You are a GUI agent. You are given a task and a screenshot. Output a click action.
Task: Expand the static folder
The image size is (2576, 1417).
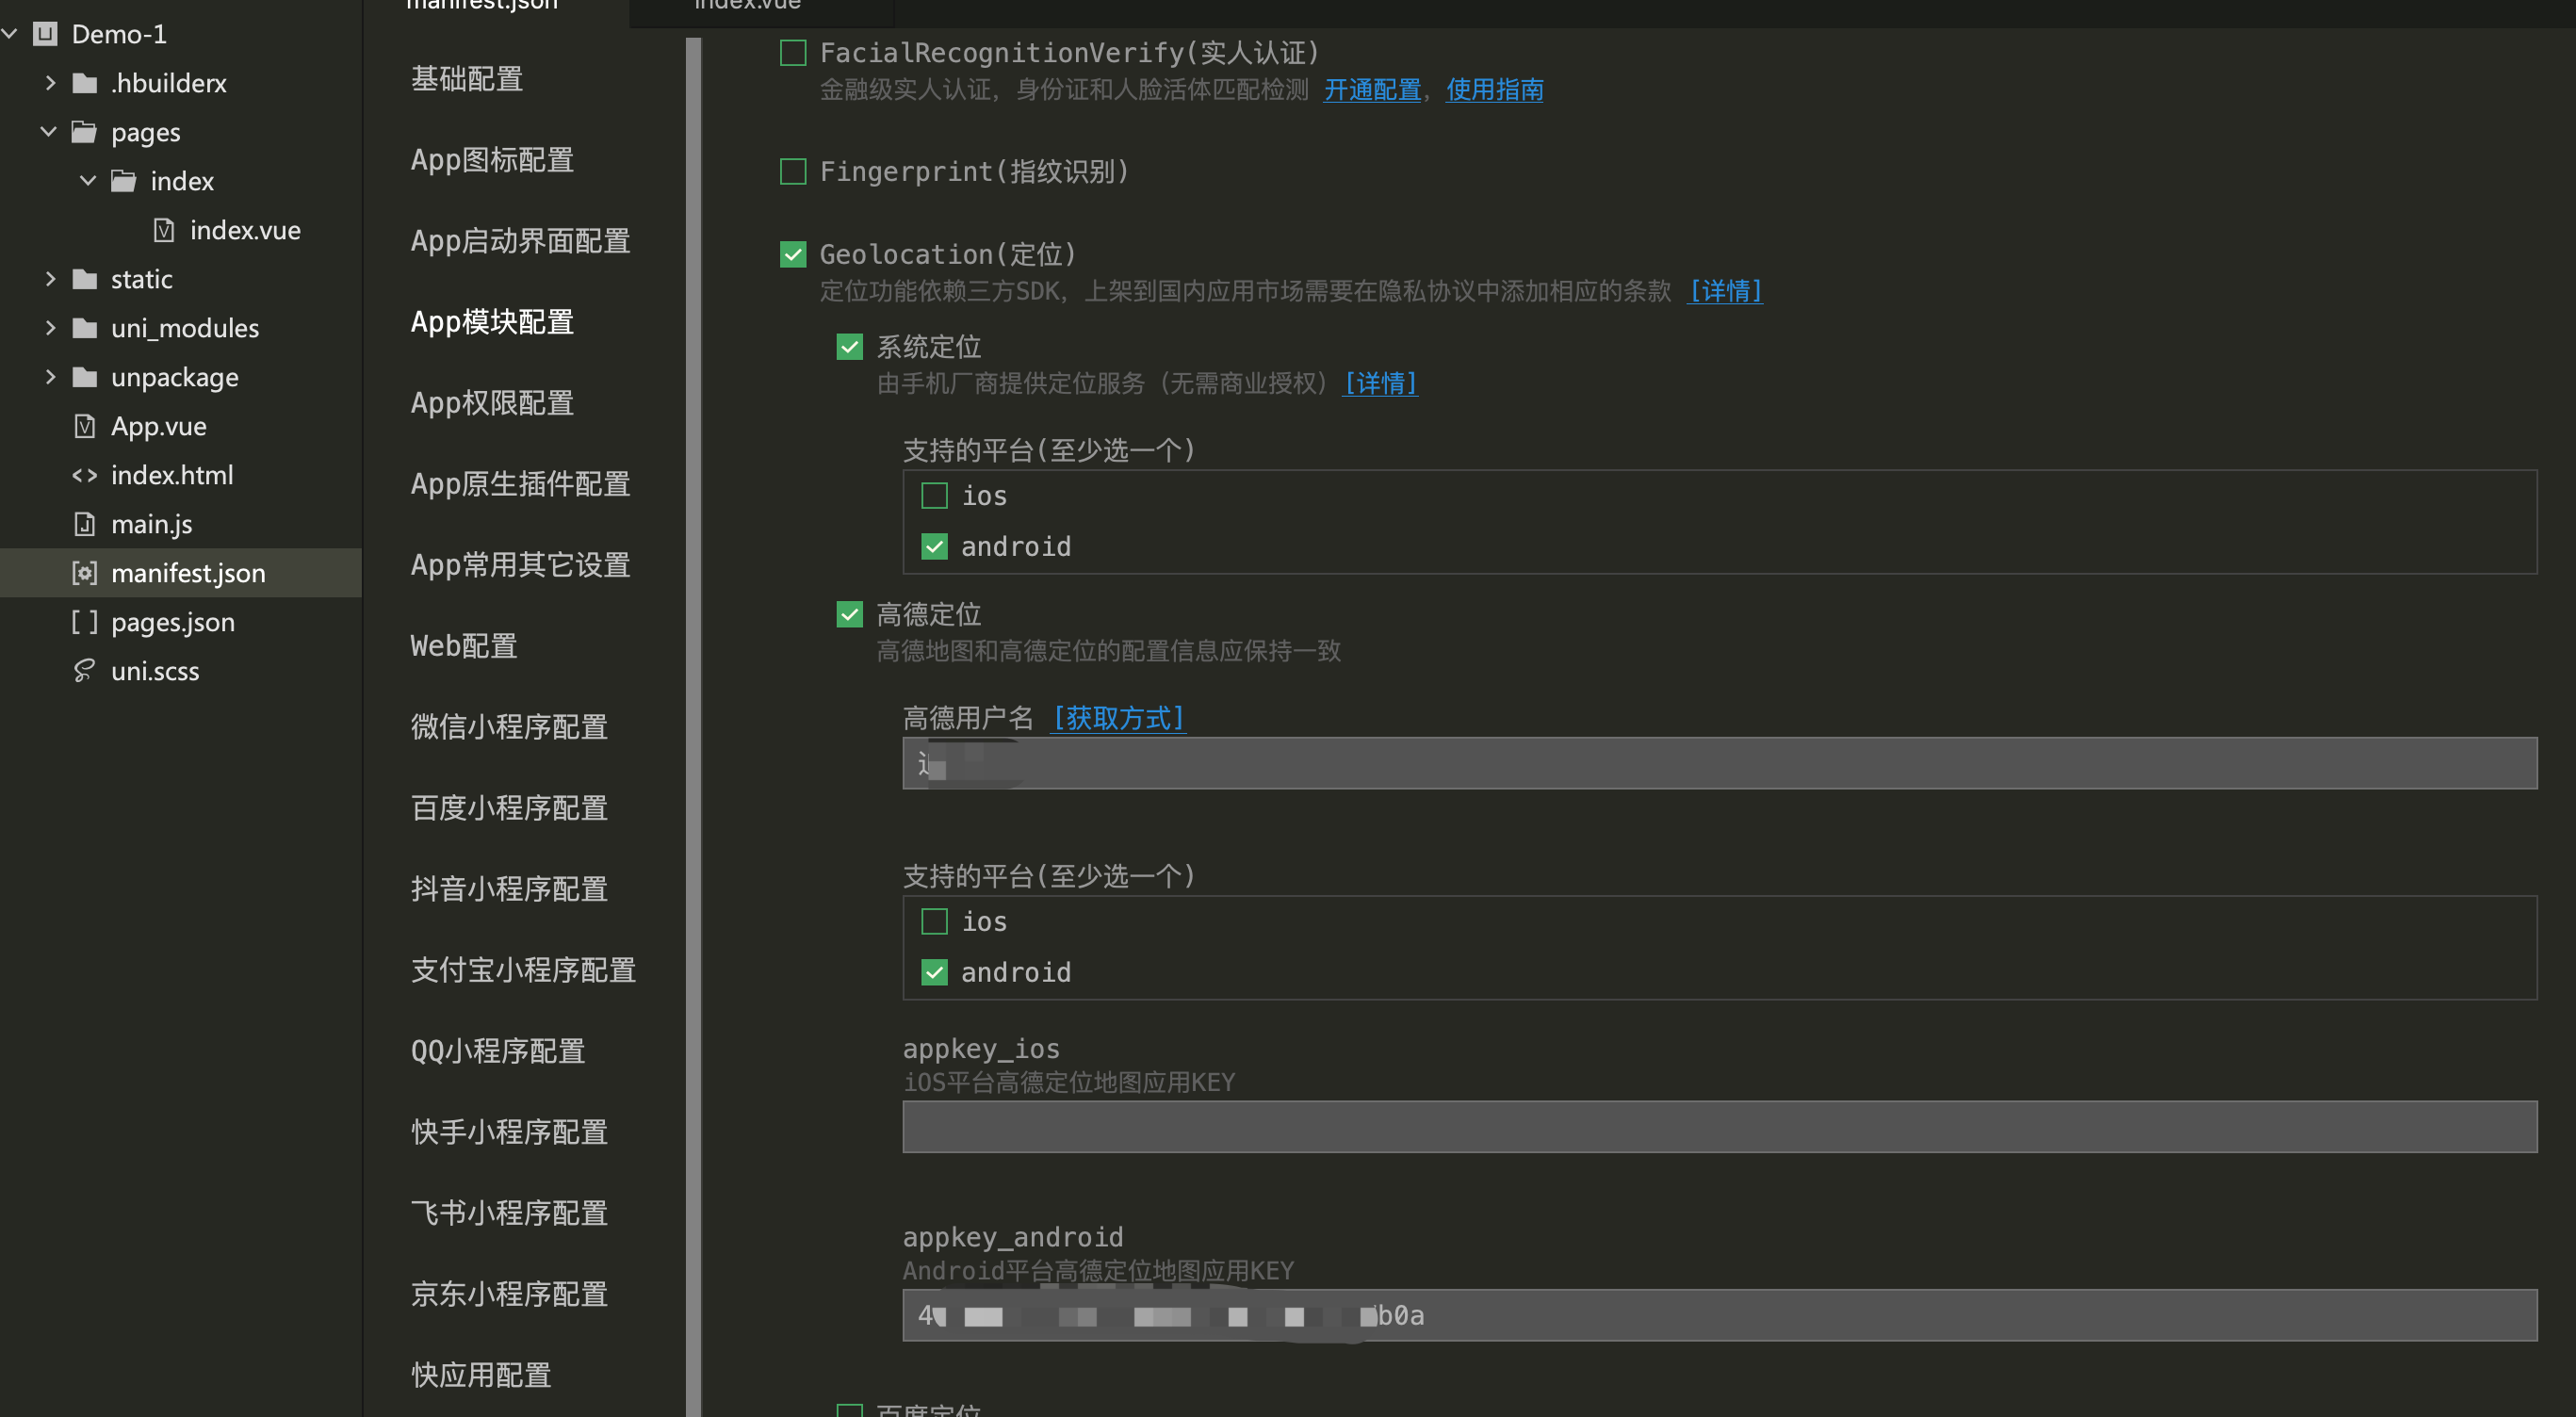(50, 279)
